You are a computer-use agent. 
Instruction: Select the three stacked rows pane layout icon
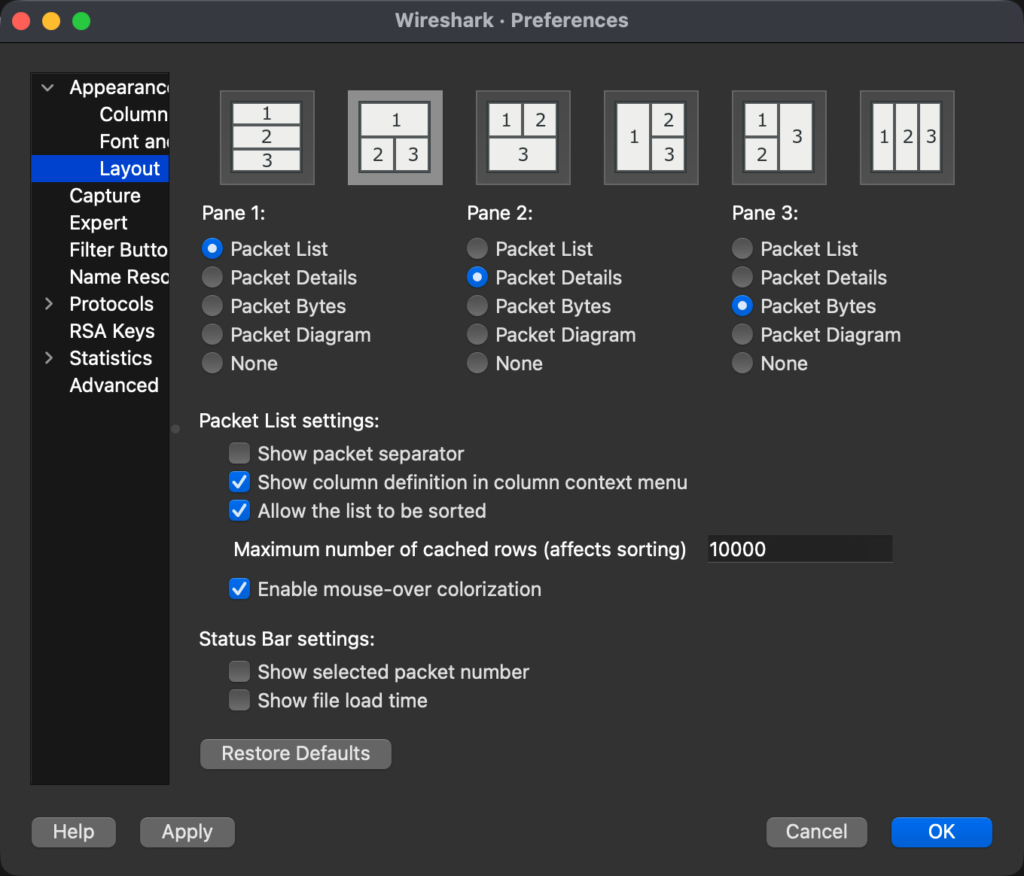point(267,138)
